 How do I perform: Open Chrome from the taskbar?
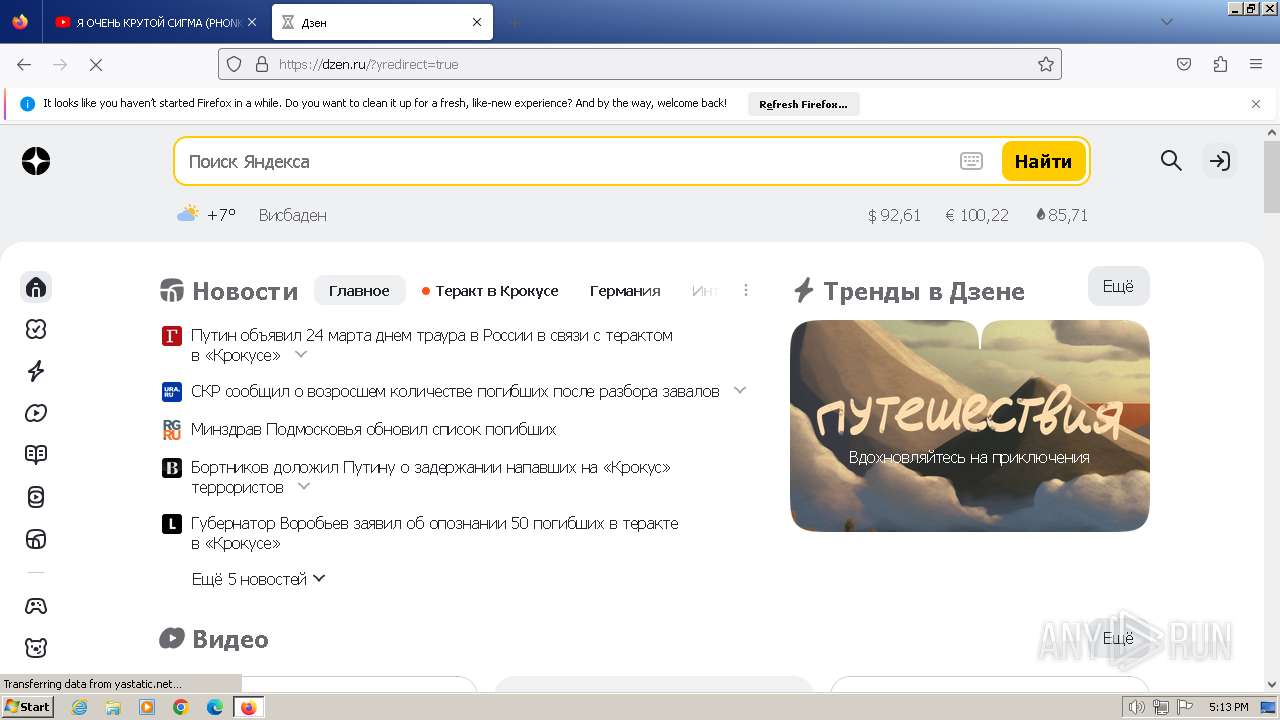click(x=181, y=707)
